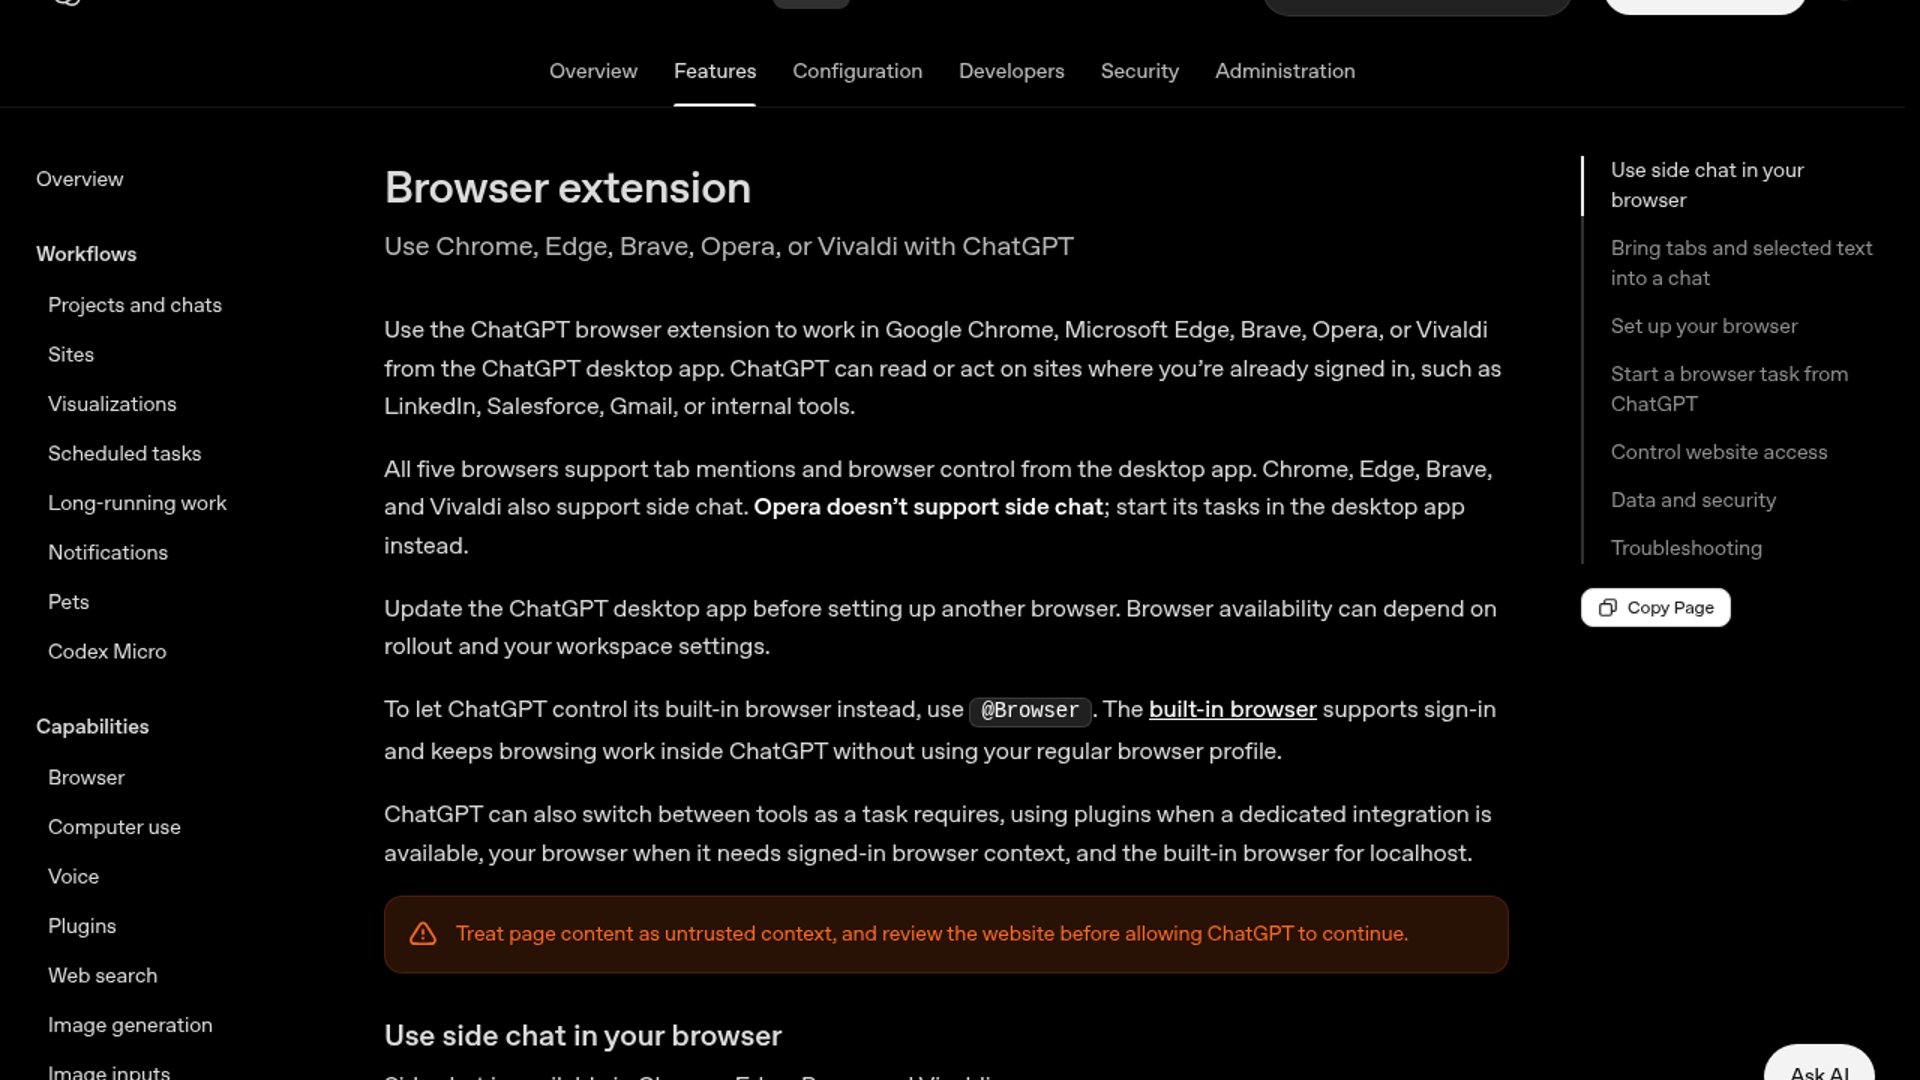1920x1080 pixels.
Task: Open Visualizations sidebar entry
Action: (x=112, y=404)
